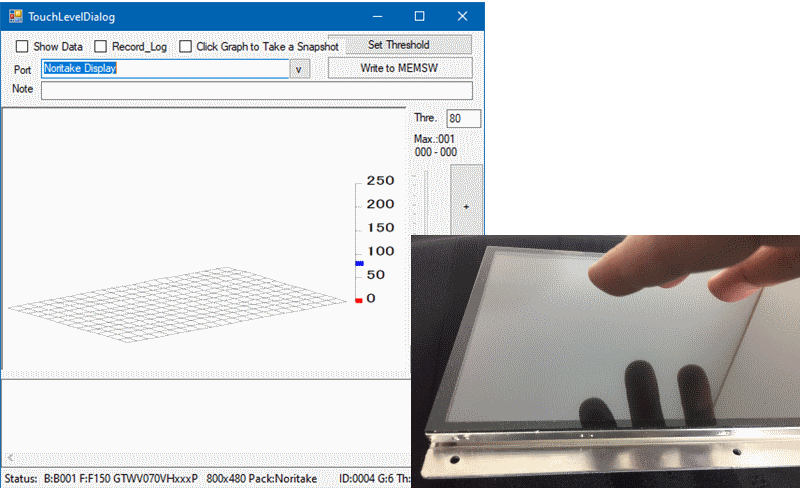Viewport: 800px width, 488px height.
Task: Enable Click Graph to Take a Snapshot
Action: click(x=186, y=47)
